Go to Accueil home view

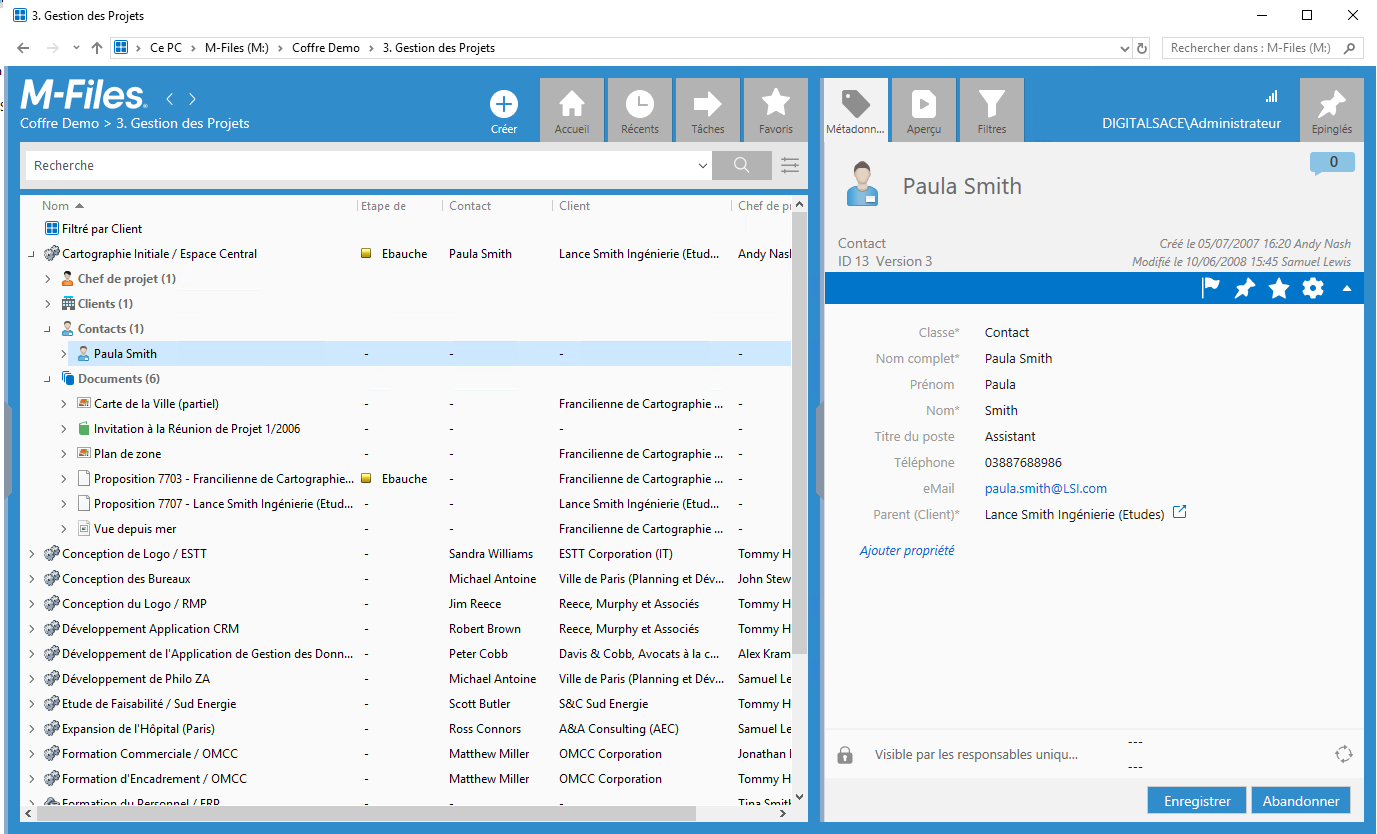(x=572, y=110)
